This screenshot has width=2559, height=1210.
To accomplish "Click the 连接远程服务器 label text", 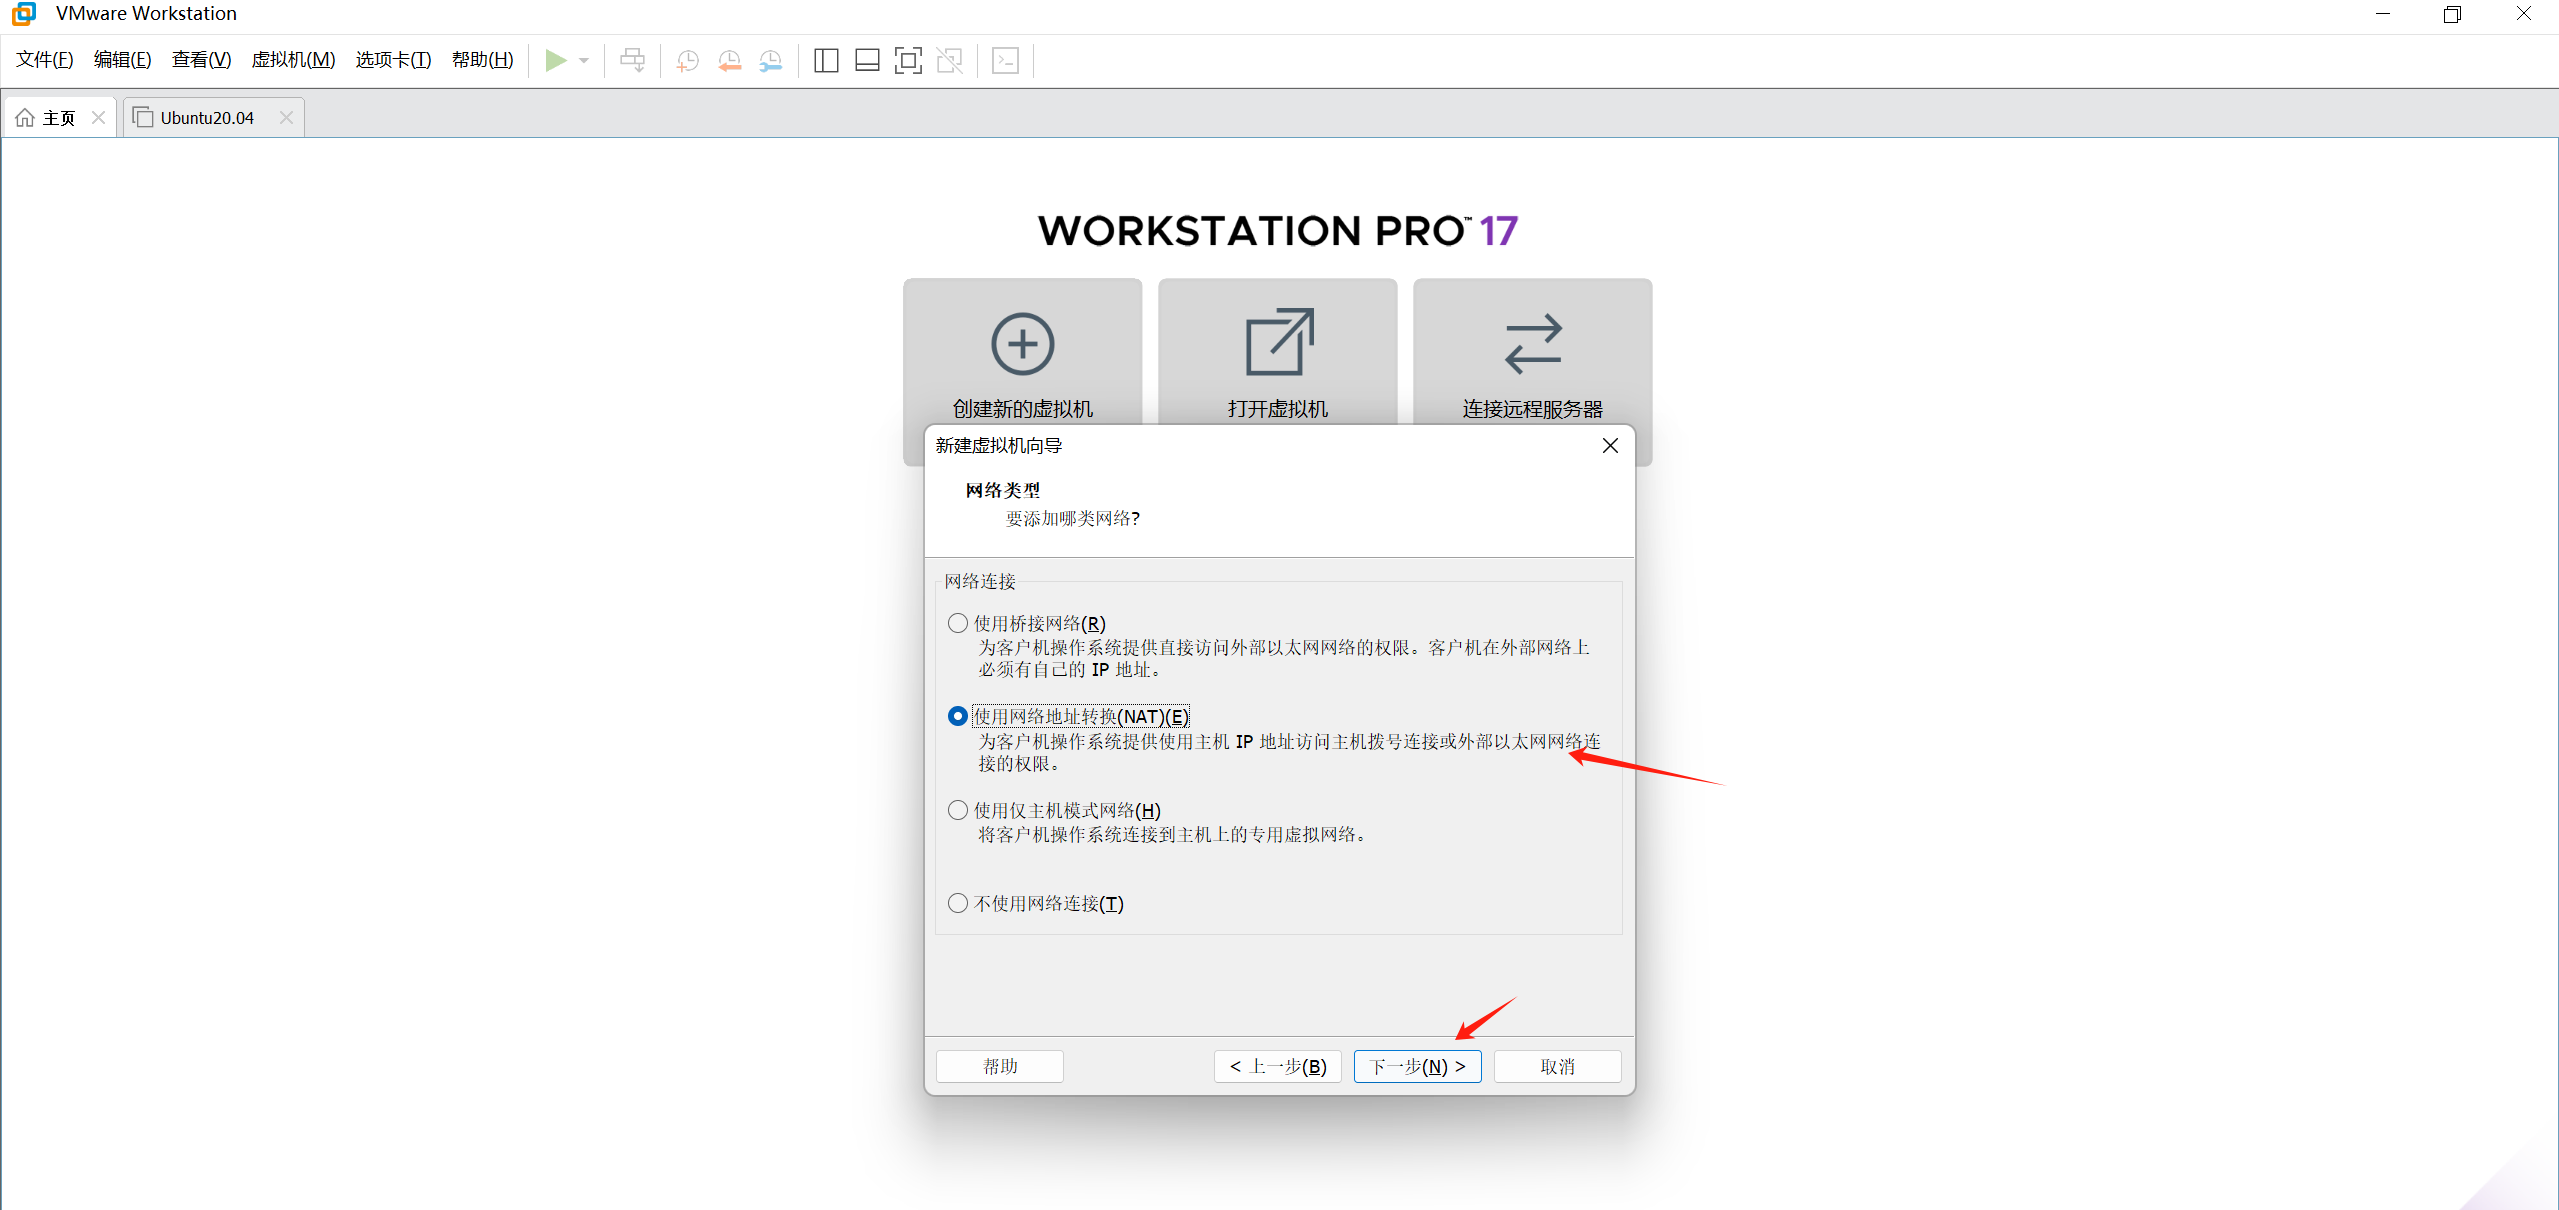I will [x=1533, y=409].
